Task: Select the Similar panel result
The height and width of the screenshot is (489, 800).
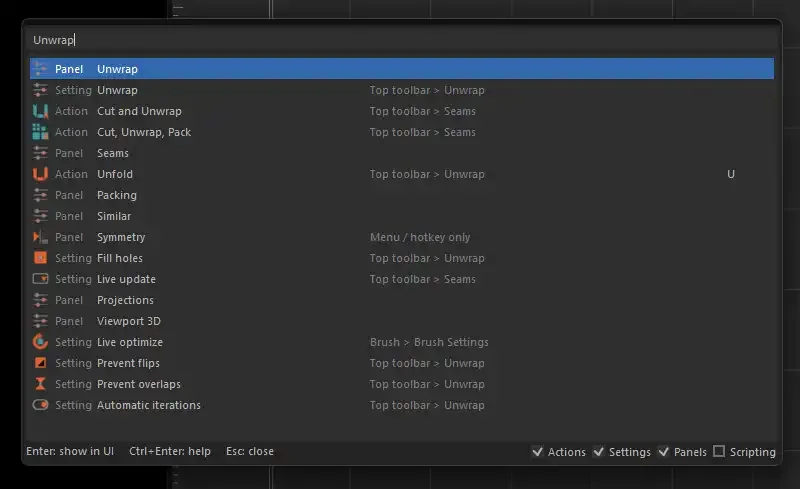Action: click(402, 216)
